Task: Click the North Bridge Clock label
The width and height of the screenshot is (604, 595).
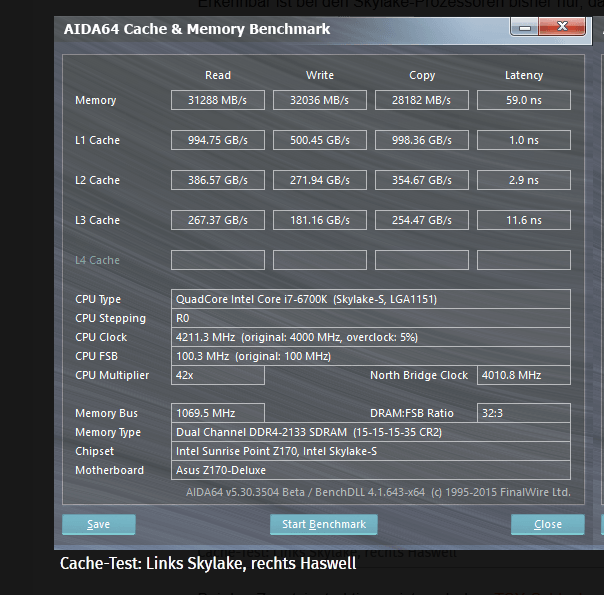Action: (x=419, y=375)
